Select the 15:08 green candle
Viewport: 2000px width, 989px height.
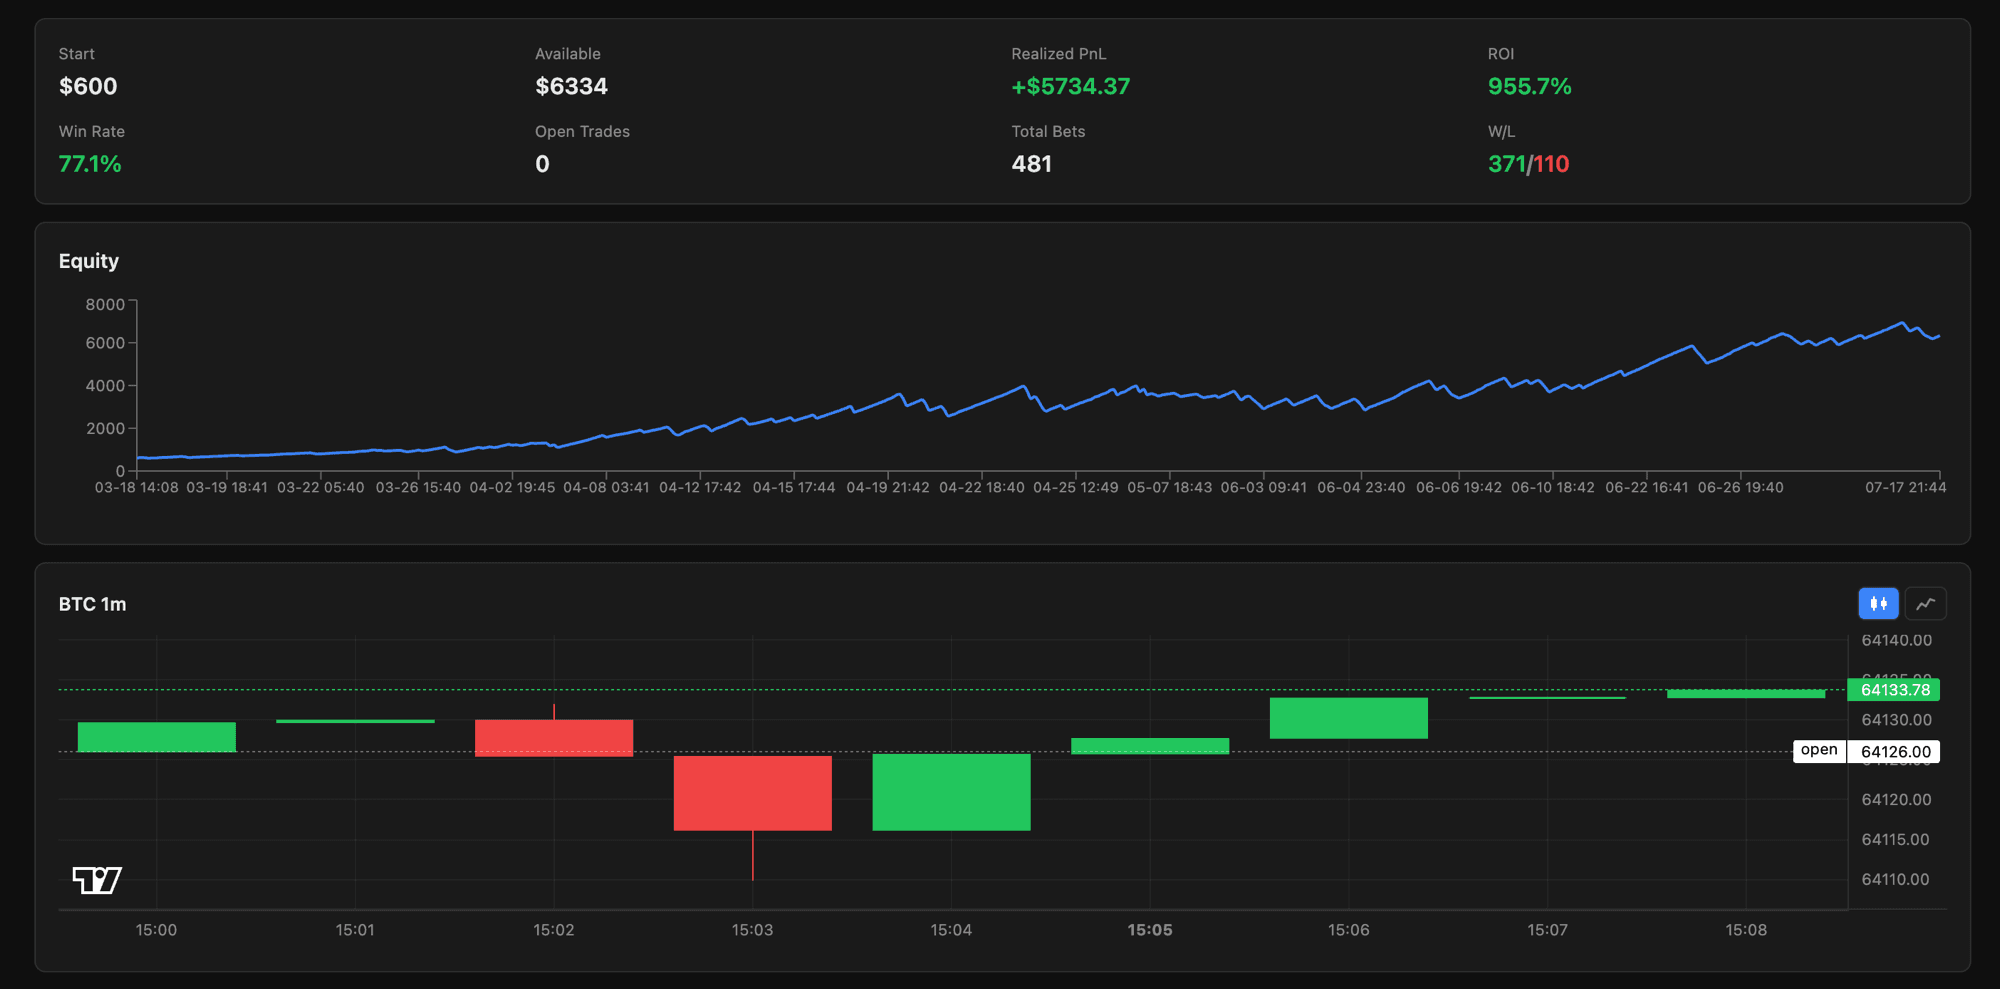click(x=1746, y=694)
